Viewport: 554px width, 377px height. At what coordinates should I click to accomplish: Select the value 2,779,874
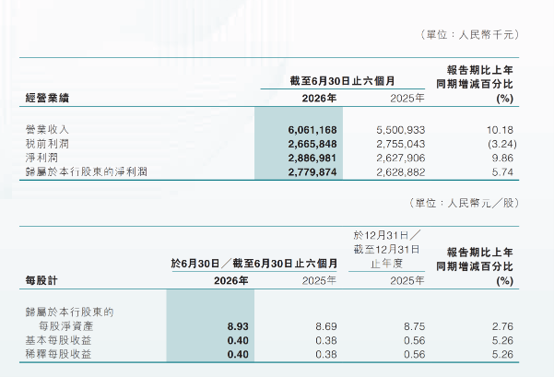click(312, 172)
